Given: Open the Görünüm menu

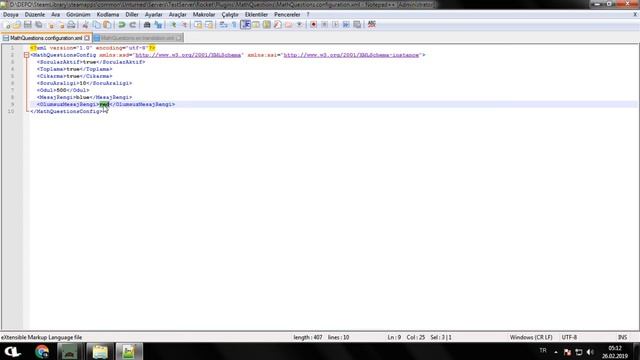Looking at the screenshot, I should (78, 14).
